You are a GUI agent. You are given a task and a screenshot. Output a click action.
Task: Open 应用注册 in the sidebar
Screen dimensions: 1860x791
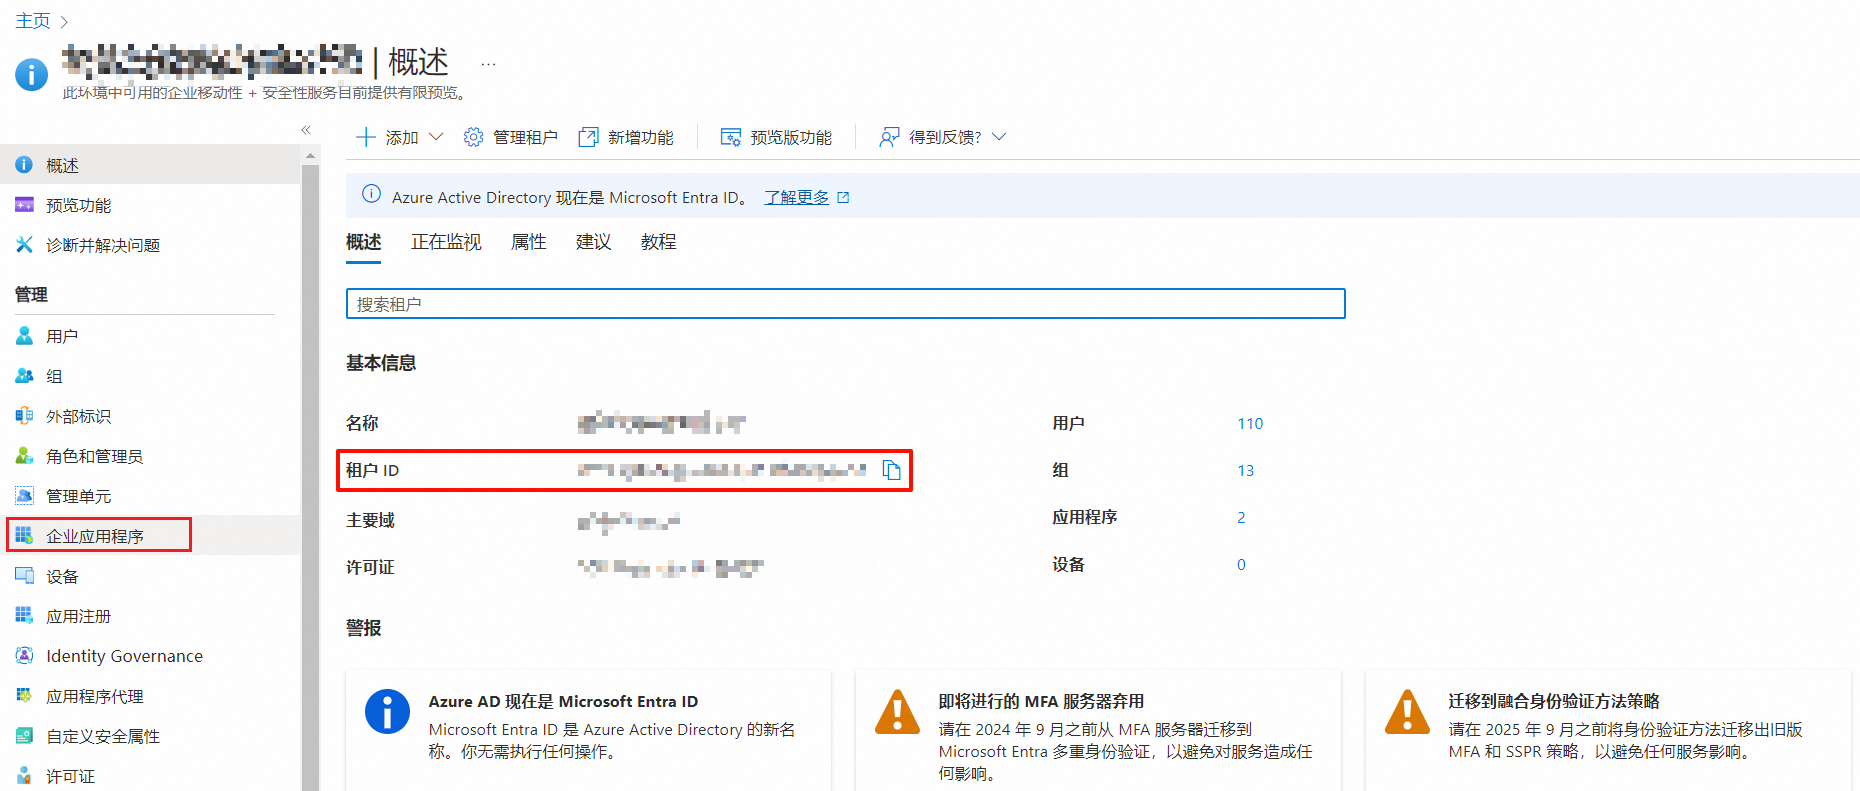(78, 616)
